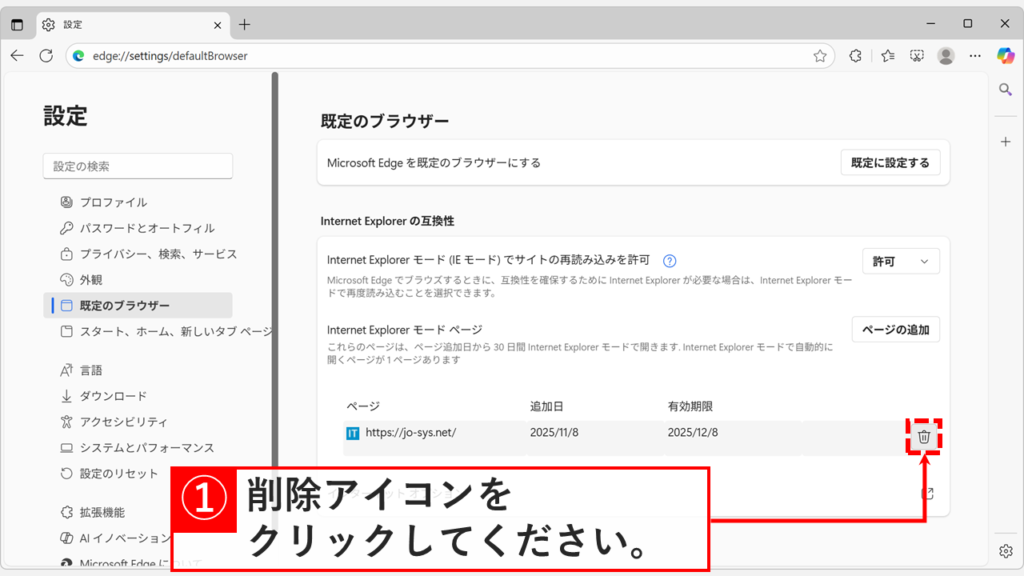The image size is (1024, 576).
Task: Click the delete icon for https://jo-sys.net/
Action: (x=923, y=437)
